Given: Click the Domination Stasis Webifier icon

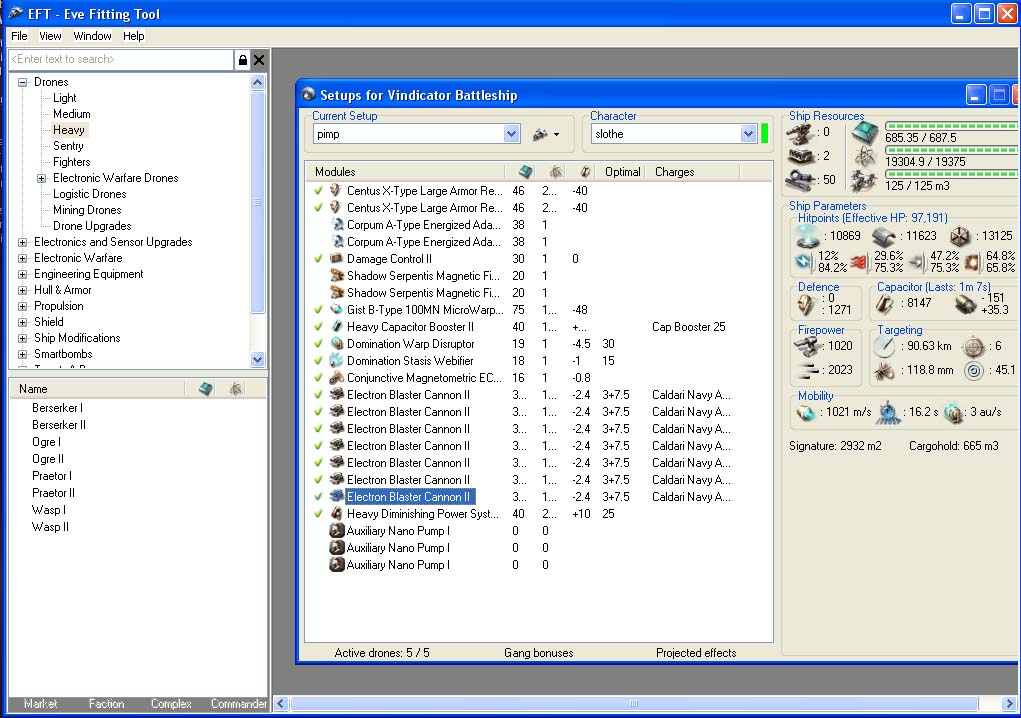Looking at the screenshot, I should pyautogui.click(x=337, y=361).
